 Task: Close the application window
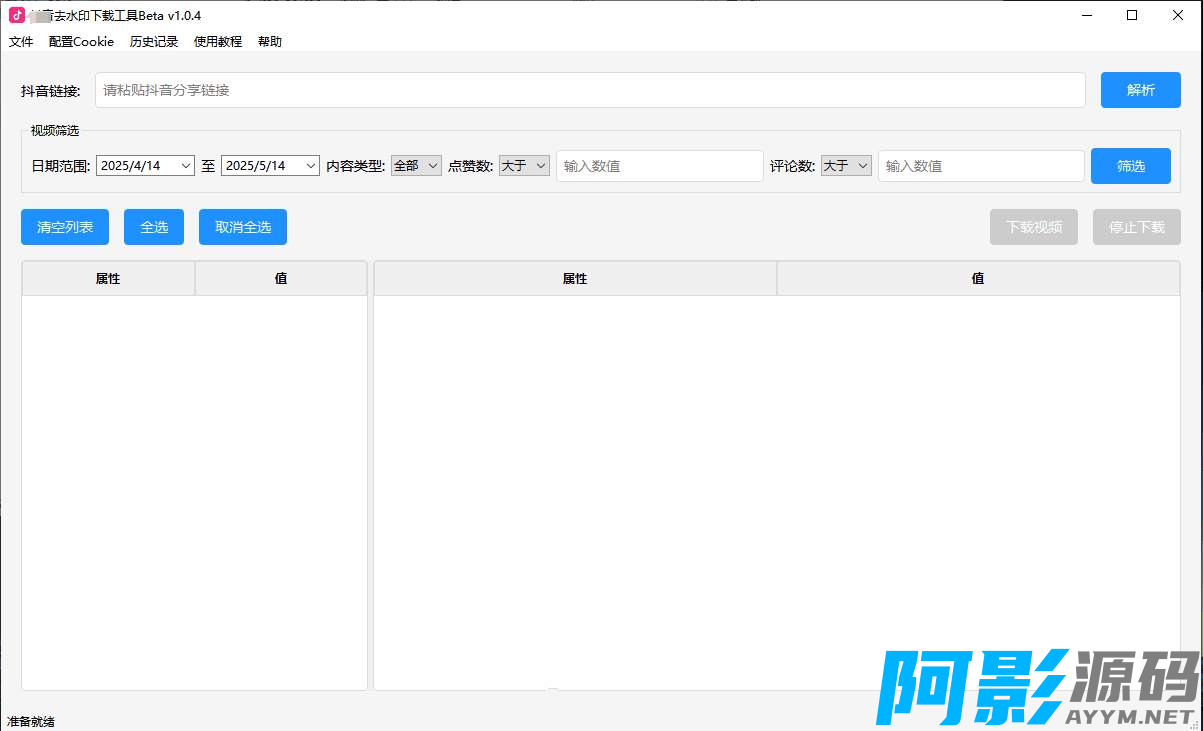1178,15
